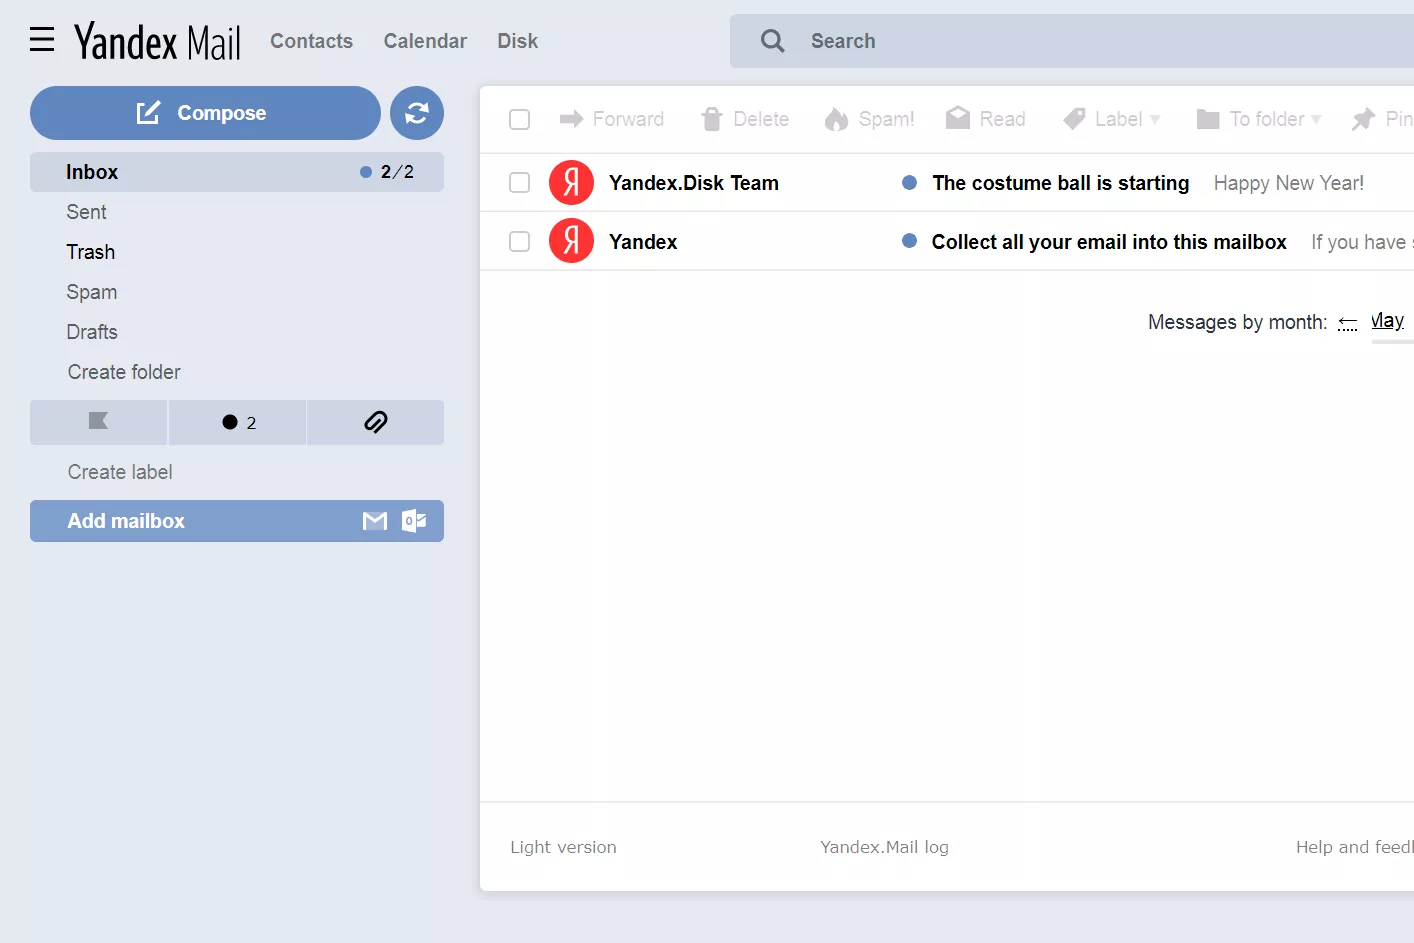Click the Delete trash icon
Viewport: 1414px width, 943px height.
712,118
